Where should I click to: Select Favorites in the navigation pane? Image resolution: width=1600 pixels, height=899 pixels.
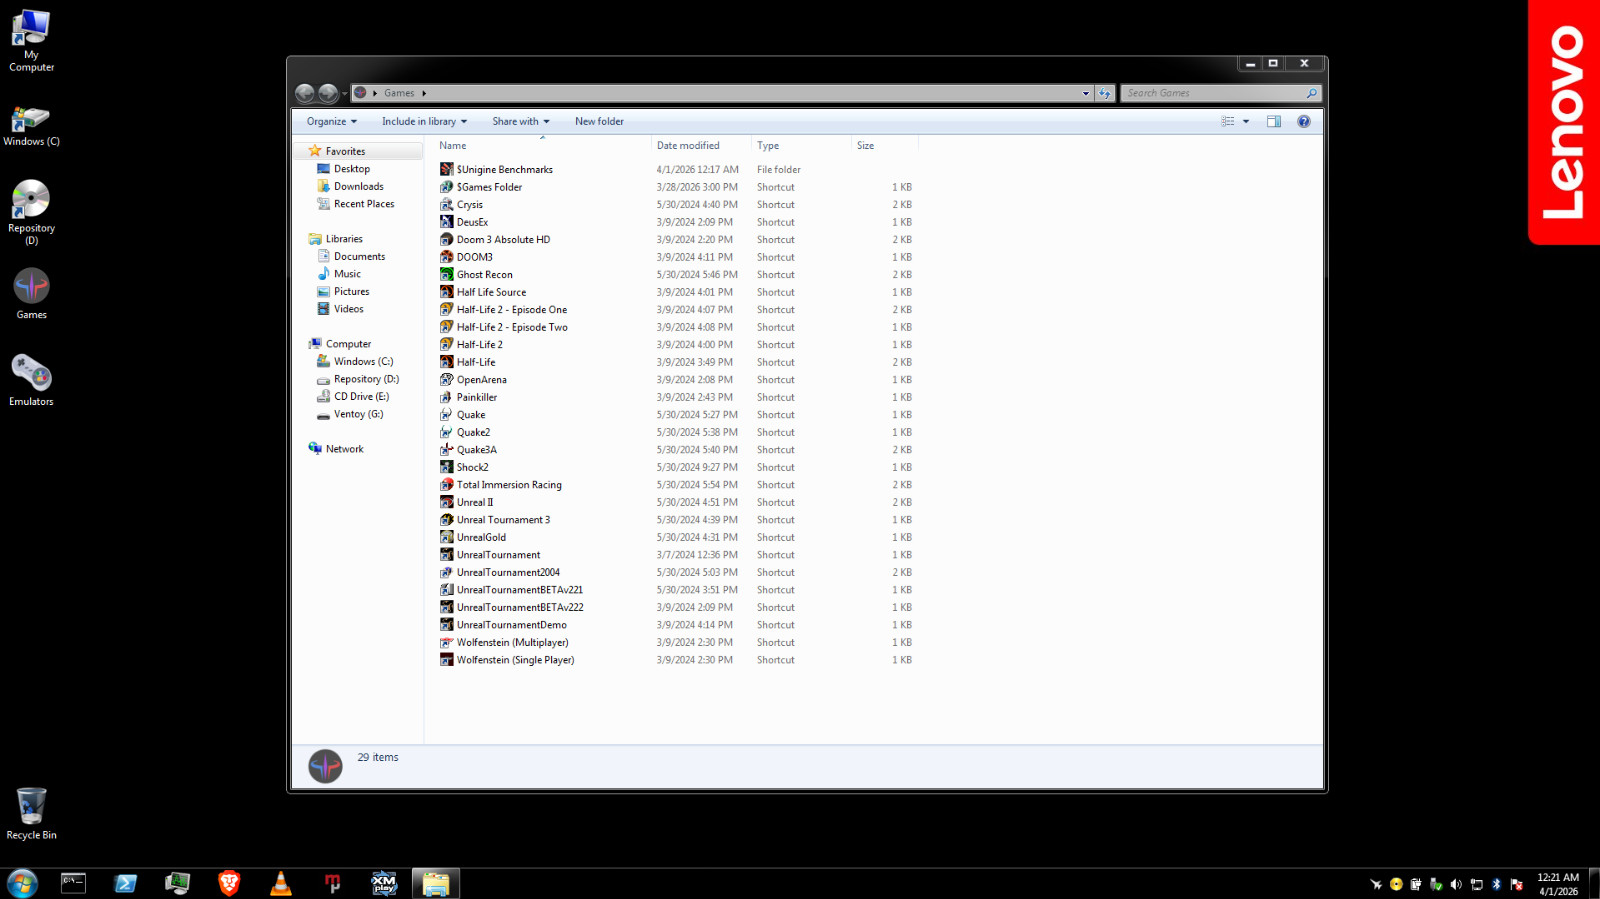(x=345, y=152)
